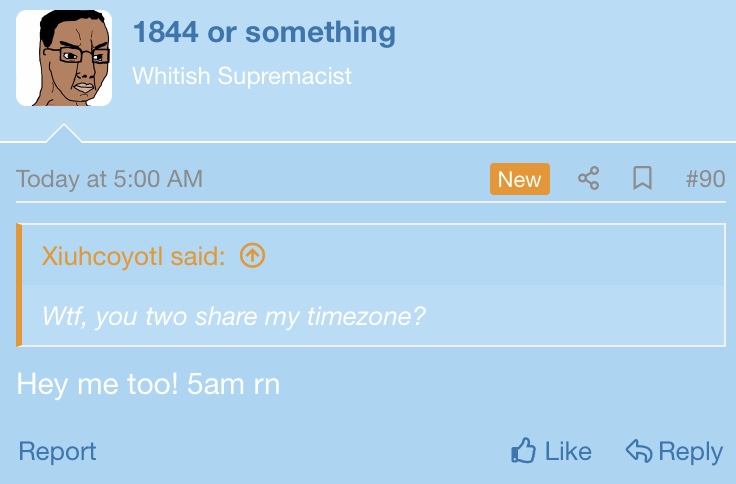Click the 'Xiuhcoyotl said:' quote author link
Image resolution: width=736 pixels, height=484 pixels.
[133, 256]
